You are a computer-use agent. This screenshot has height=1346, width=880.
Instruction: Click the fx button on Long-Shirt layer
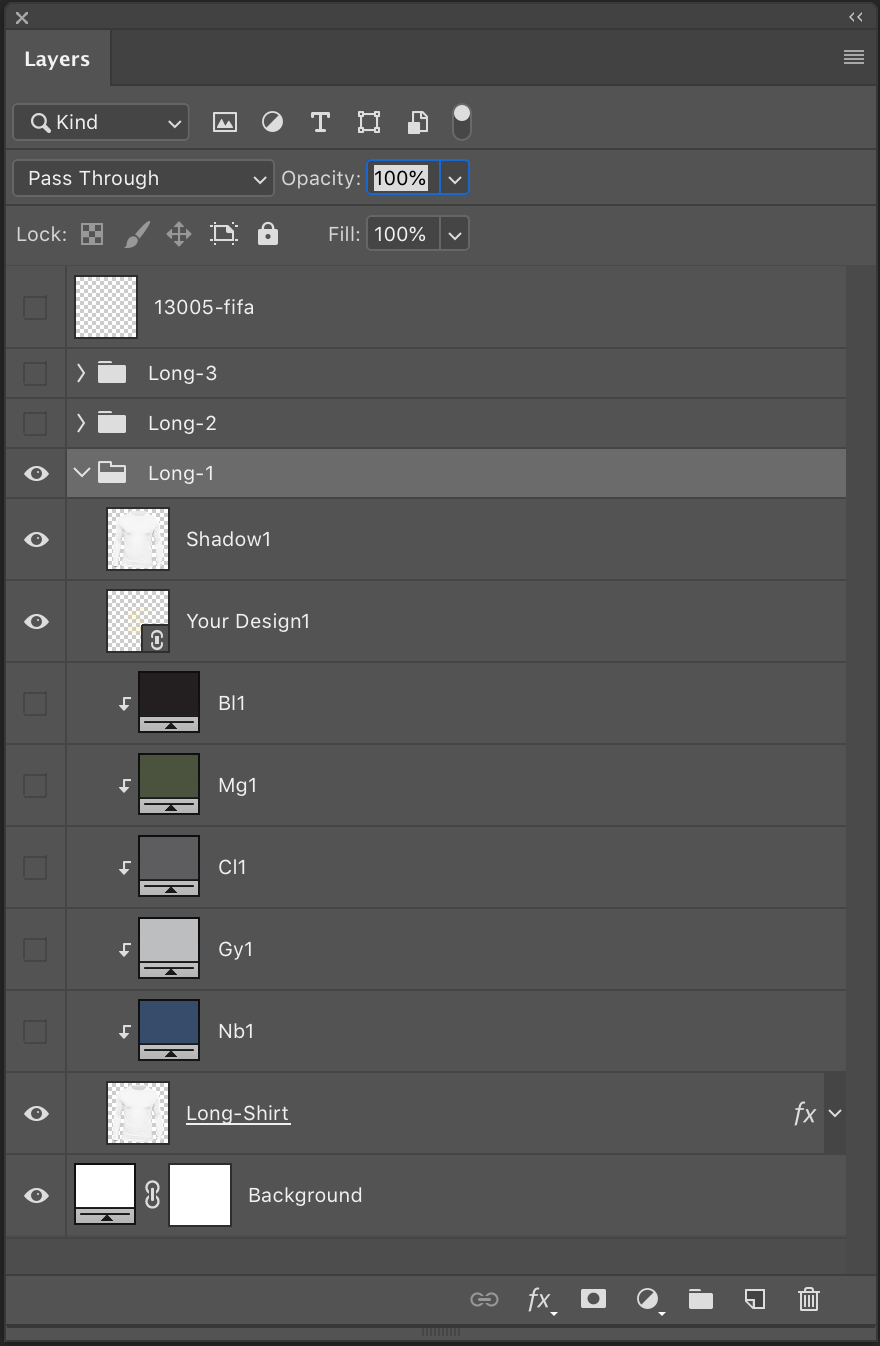pyautogui.click(x=804, y=1113)
